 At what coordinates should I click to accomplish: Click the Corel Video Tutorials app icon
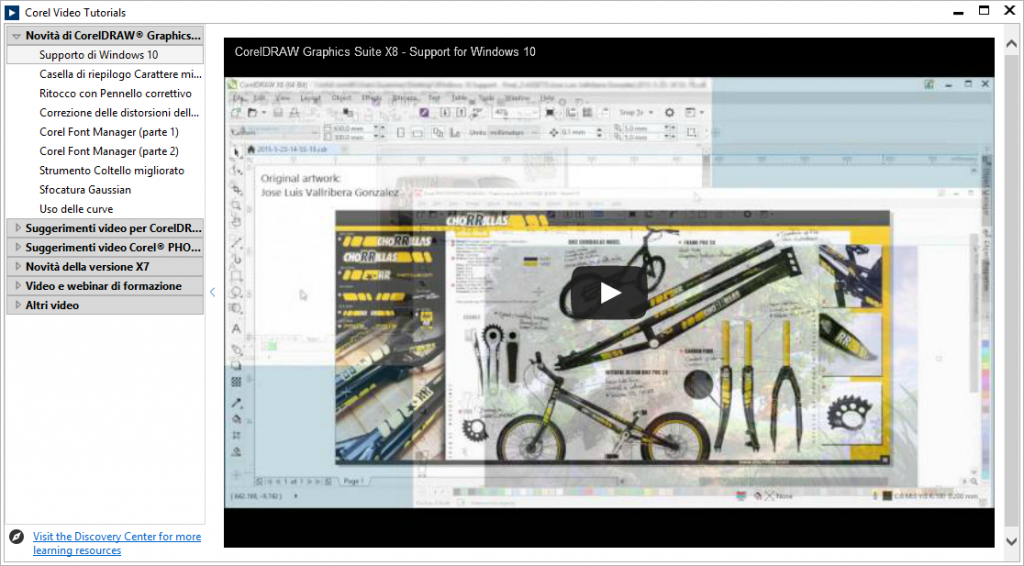coord(12,12)
